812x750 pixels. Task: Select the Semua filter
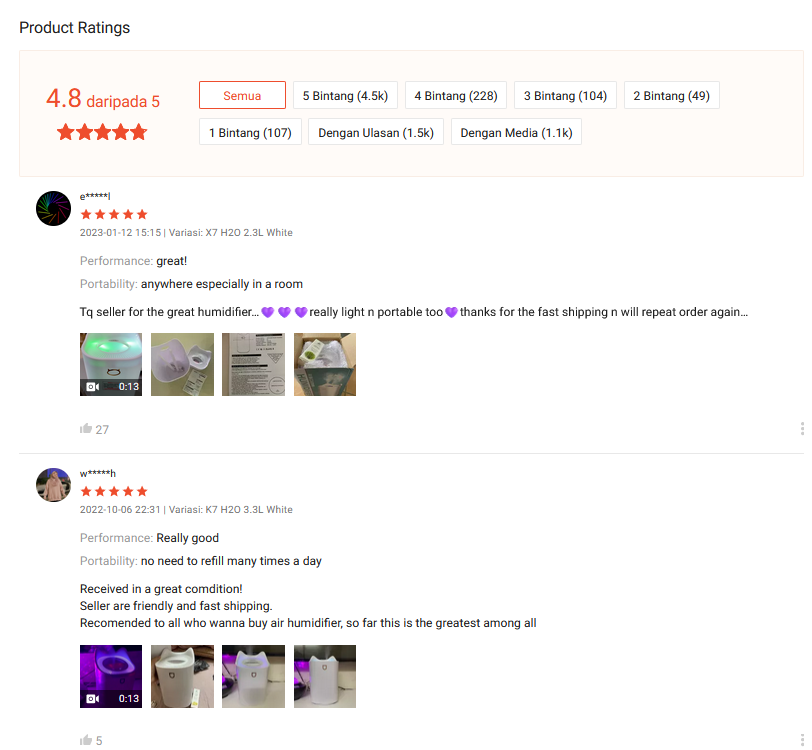[242, 95]
